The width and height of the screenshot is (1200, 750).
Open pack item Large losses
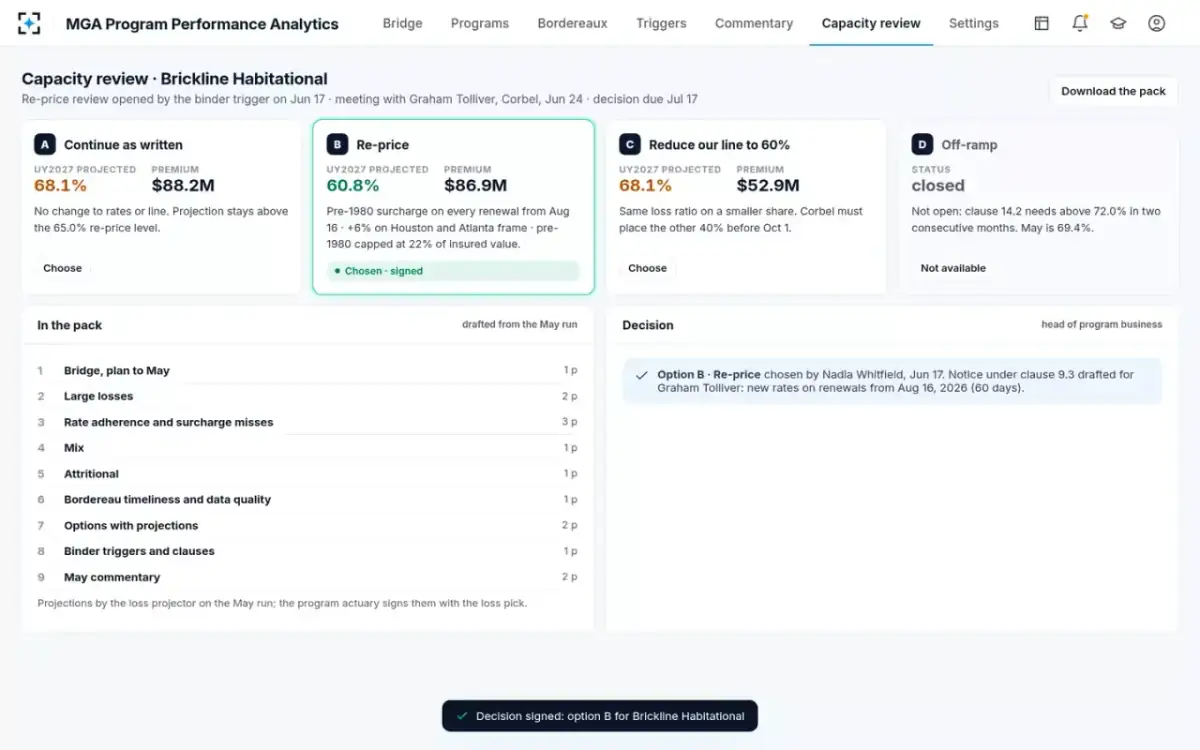(307, 396)
